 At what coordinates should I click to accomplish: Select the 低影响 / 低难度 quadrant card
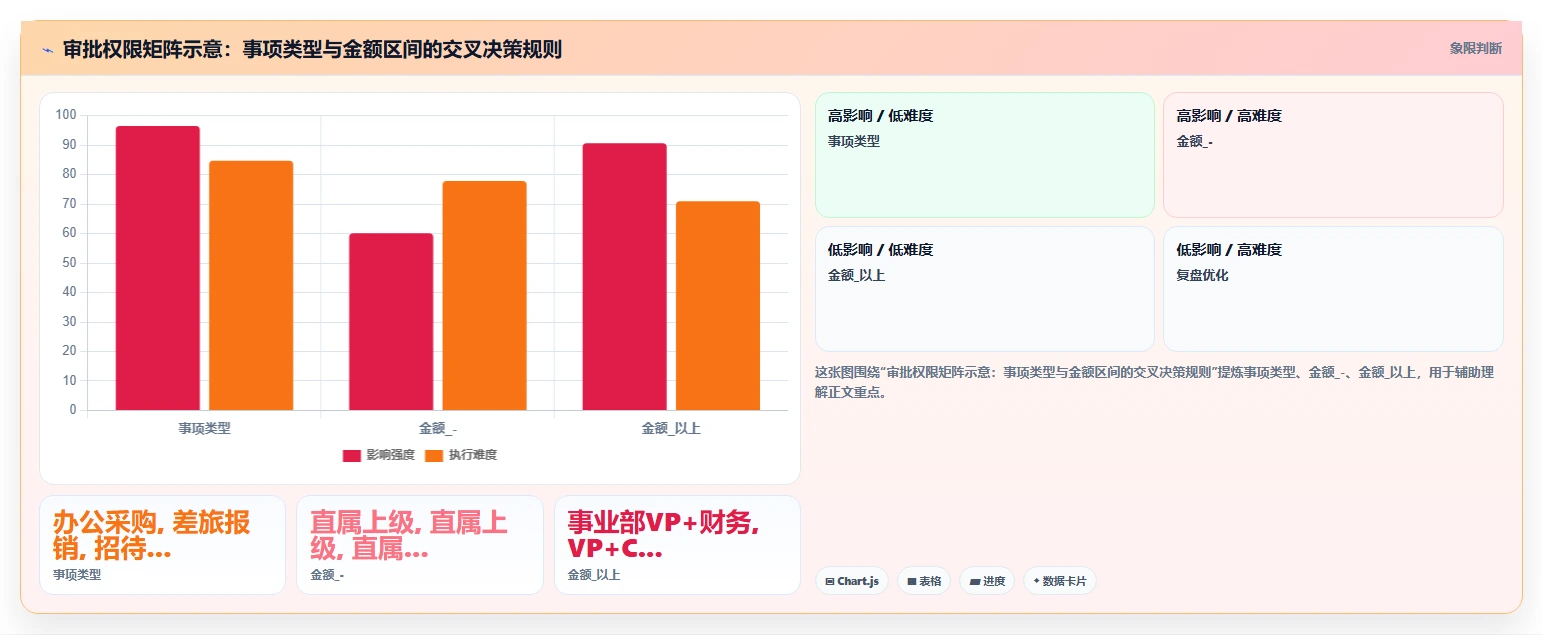pyautogui.click(x=985, y=289)
